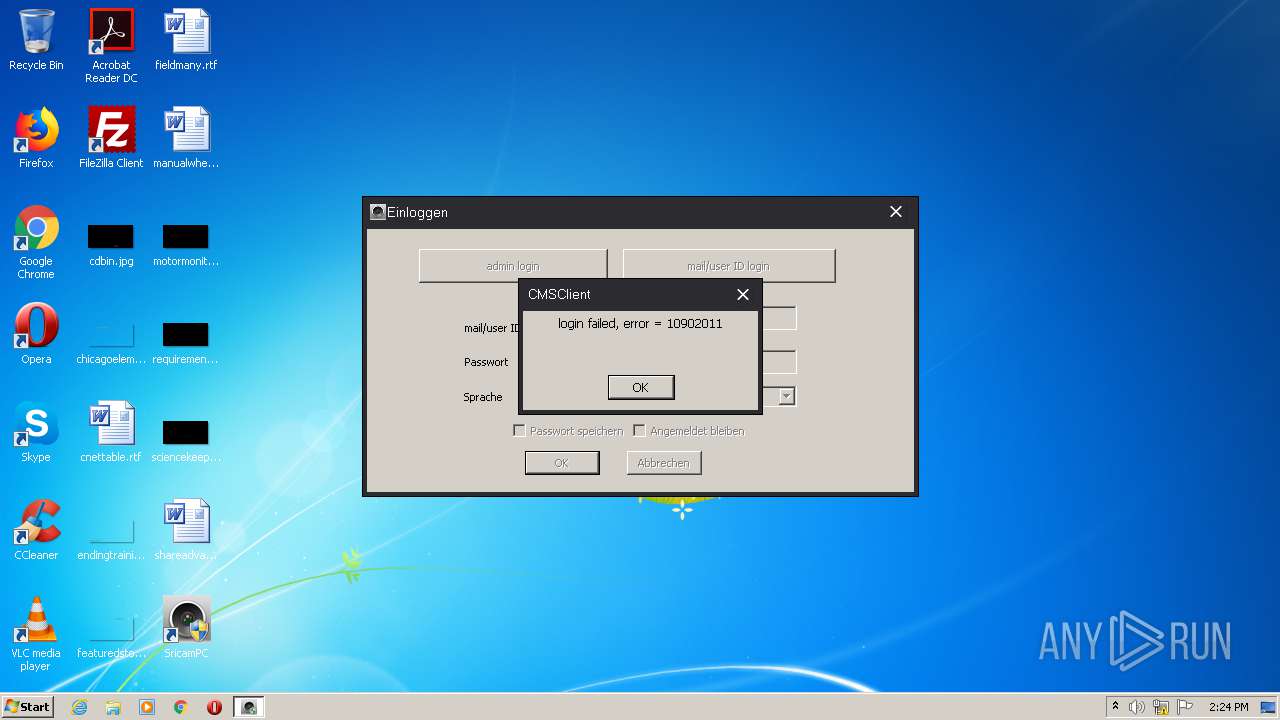Close the CMSClient error dialog
The image size is (1280, 720).
(742, 294)
